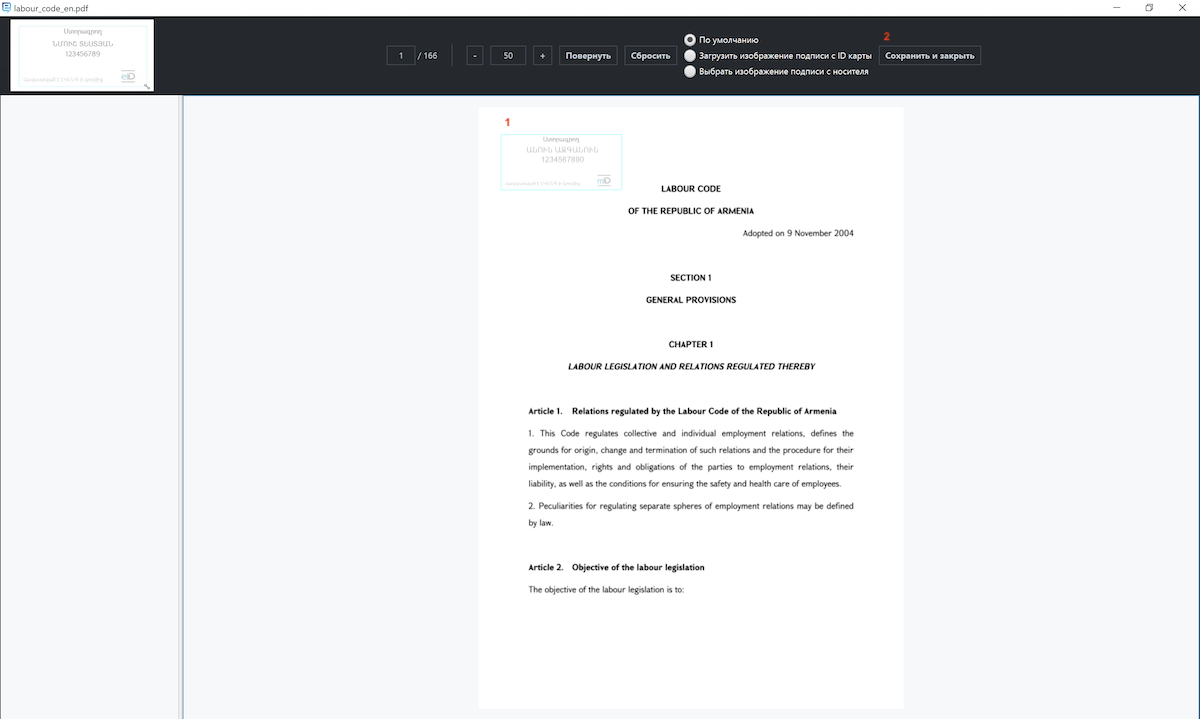Click the signature stamp placed on the page

tap(561, 161)
